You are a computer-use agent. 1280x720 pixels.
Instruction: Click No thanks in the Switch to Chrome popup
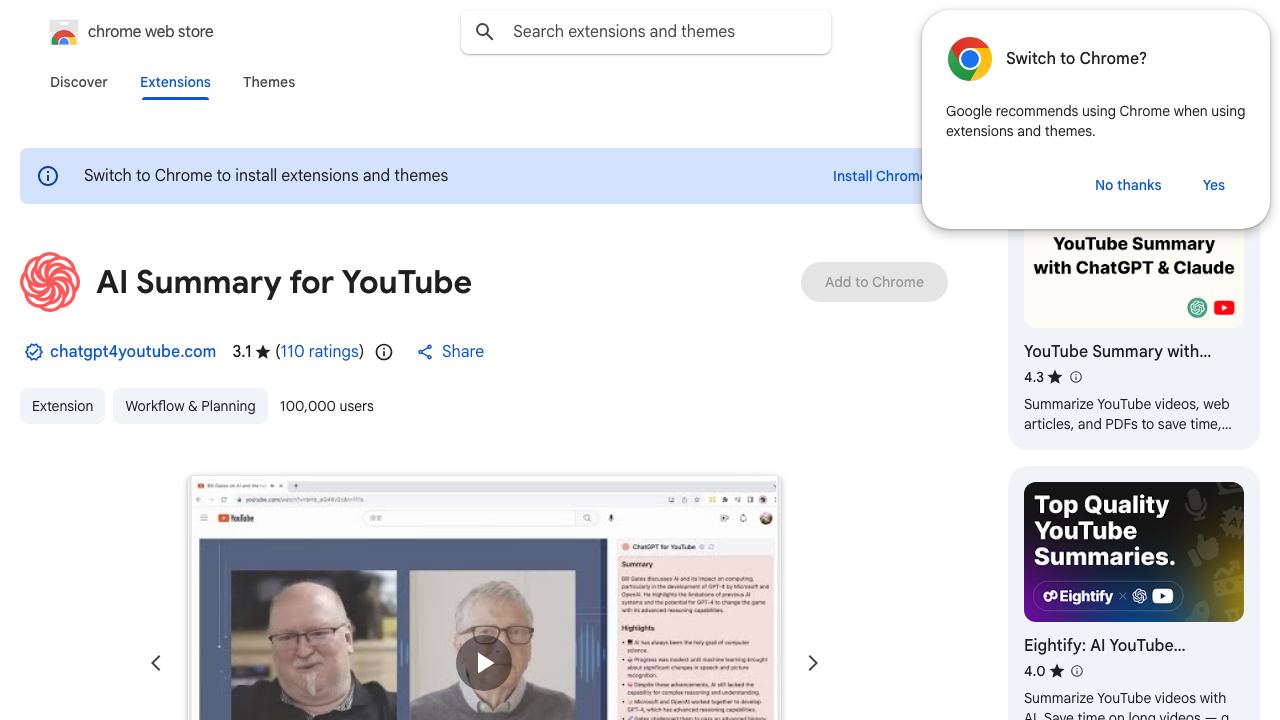[x=1128, y=185]
